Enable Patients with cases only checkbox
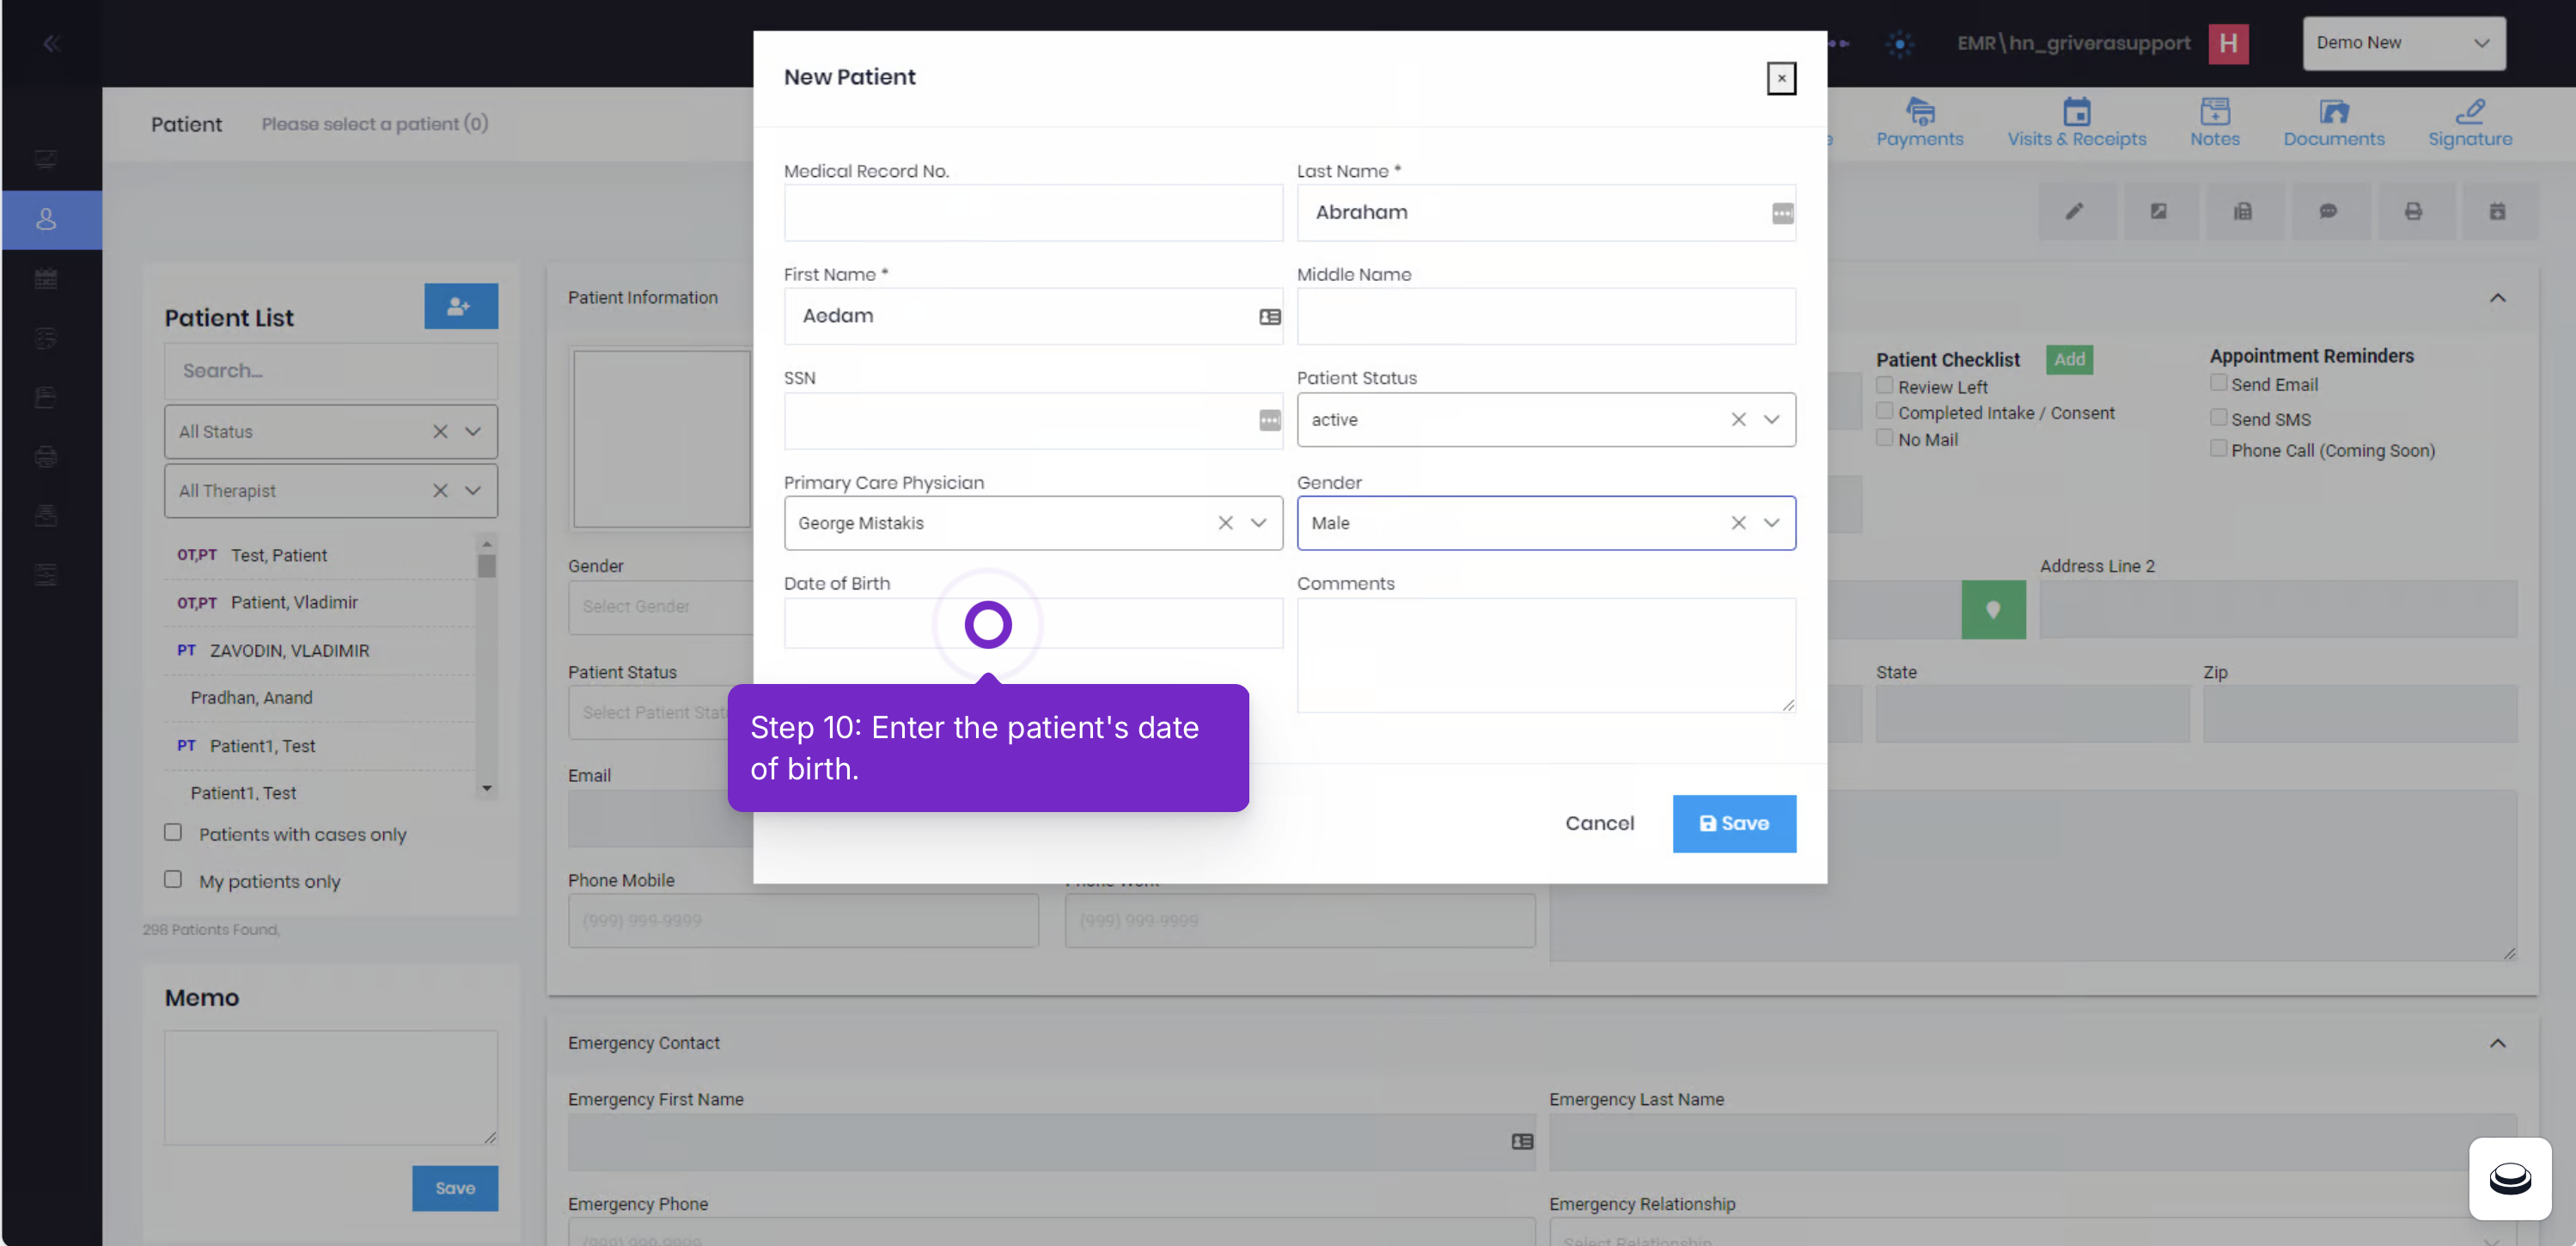The width and height of the screenshot is (2576, 1246). click(x=173, y=832)
